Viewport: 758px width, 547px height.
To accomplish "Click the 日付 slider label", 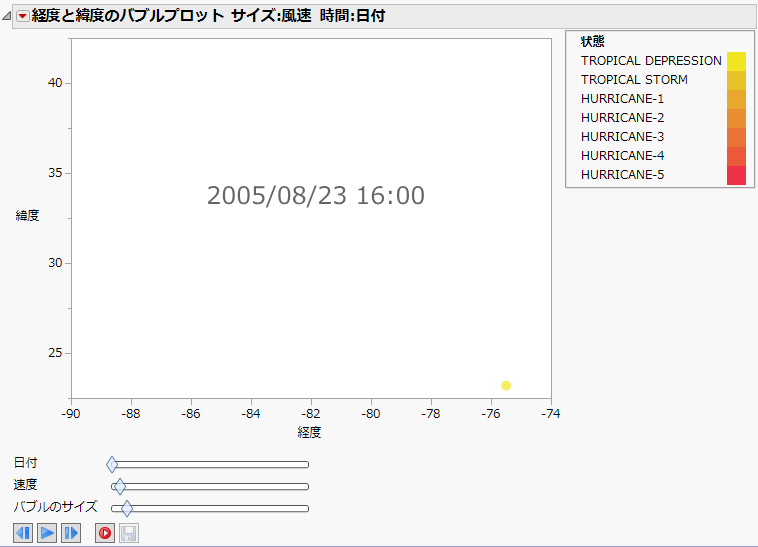I will pos(26,463).
